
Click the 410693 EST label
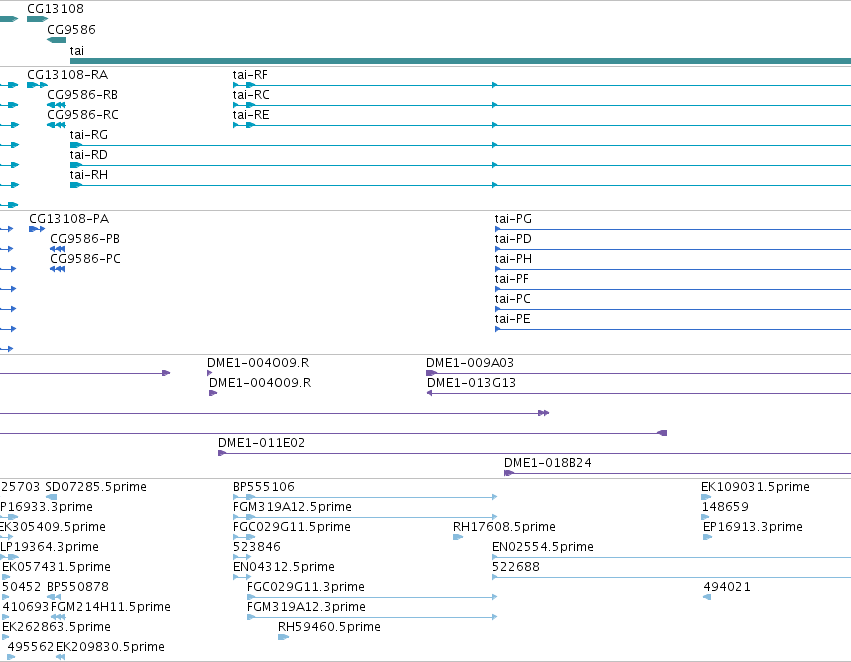click(x=26, y=607)
